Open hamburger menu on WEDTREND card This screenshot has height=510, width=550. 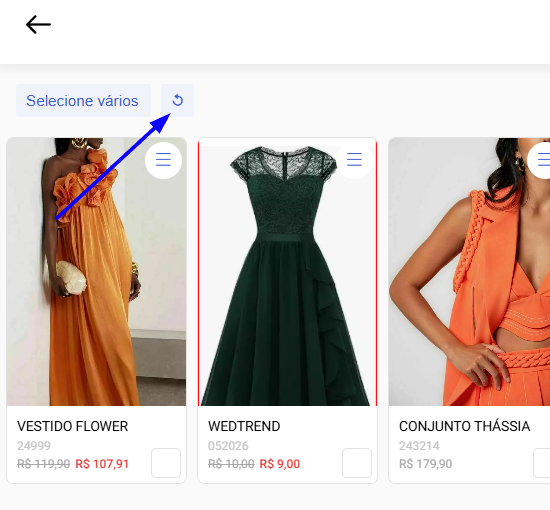[354, 160]
